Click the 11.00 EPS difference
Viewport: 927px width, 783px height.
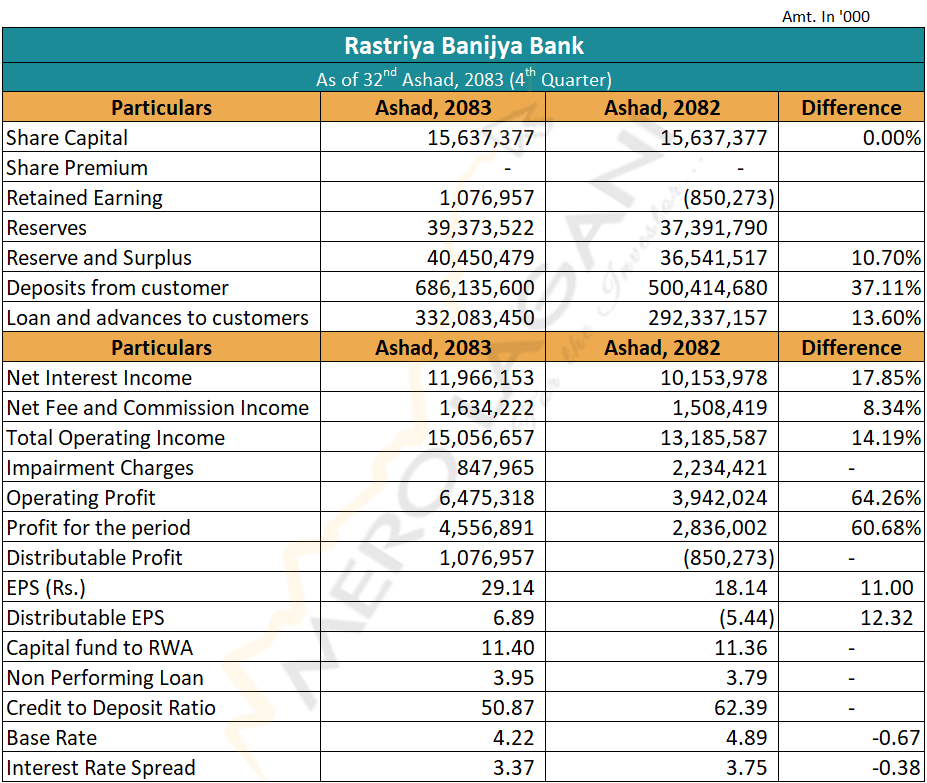coord(887,588)
